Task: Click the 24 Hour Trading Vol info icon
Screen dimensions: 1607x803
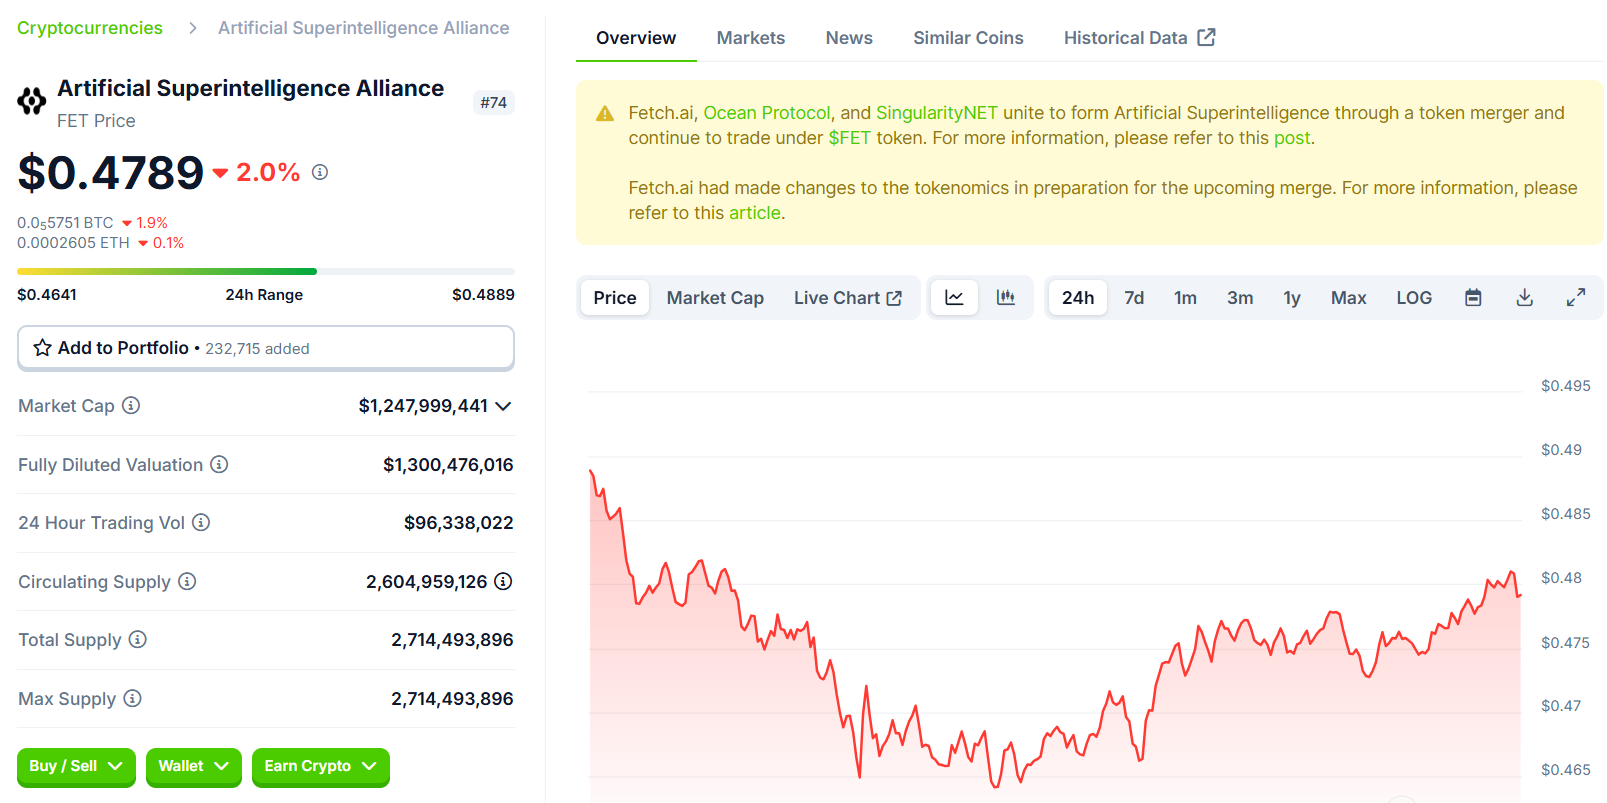Action: (x=201, y=522)
